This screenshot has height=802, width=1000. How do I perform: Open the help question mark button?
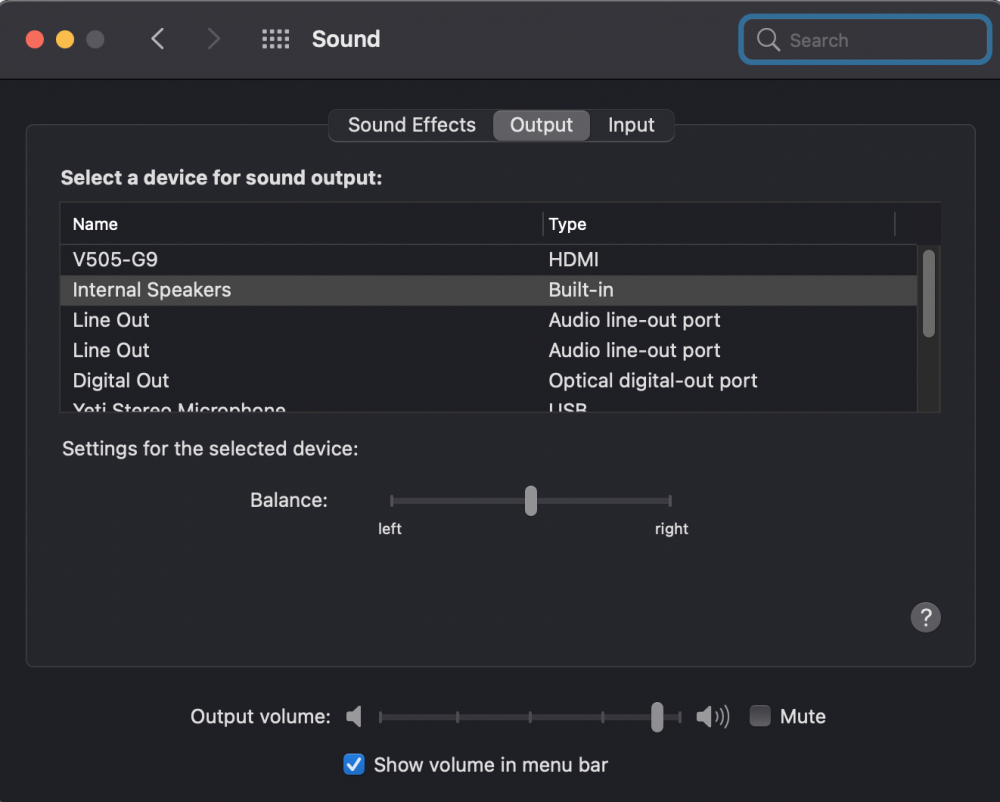925,616
